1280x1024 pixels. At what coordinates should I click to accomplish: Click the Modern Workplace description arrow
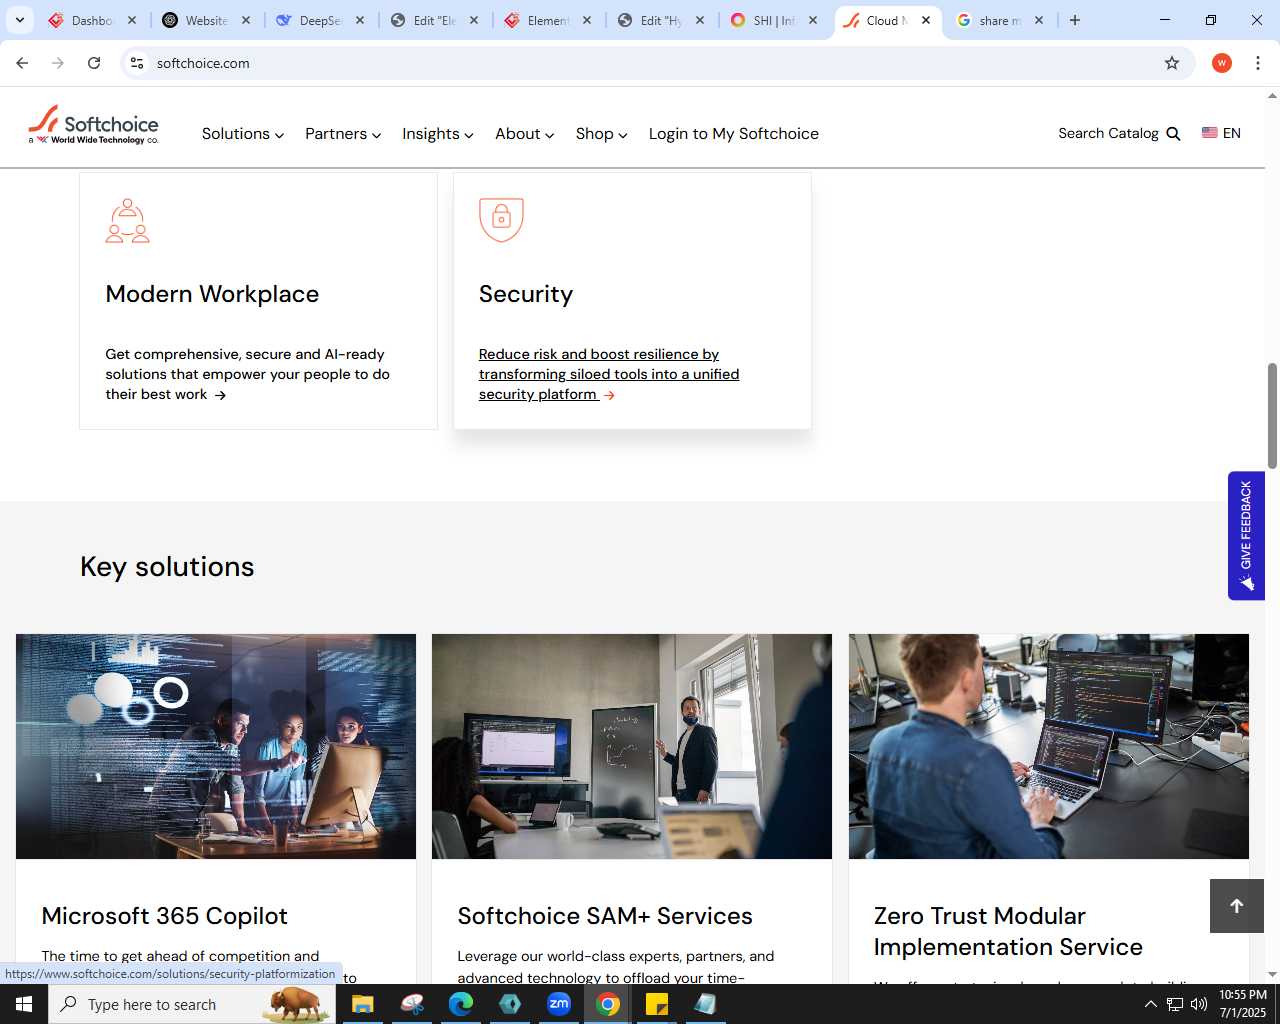click(x=220, y=395)
